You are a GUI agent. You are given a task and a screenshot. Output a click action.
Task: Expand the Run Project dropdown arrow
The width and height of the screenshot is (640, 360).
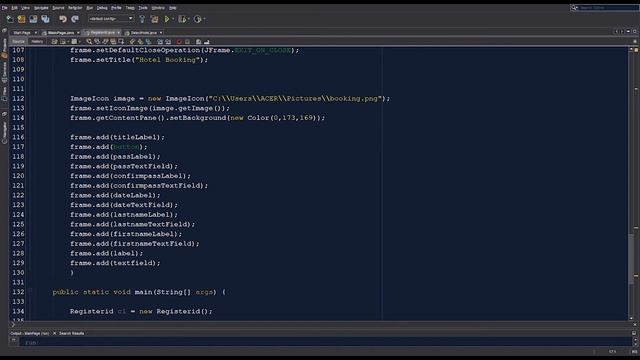173,19
